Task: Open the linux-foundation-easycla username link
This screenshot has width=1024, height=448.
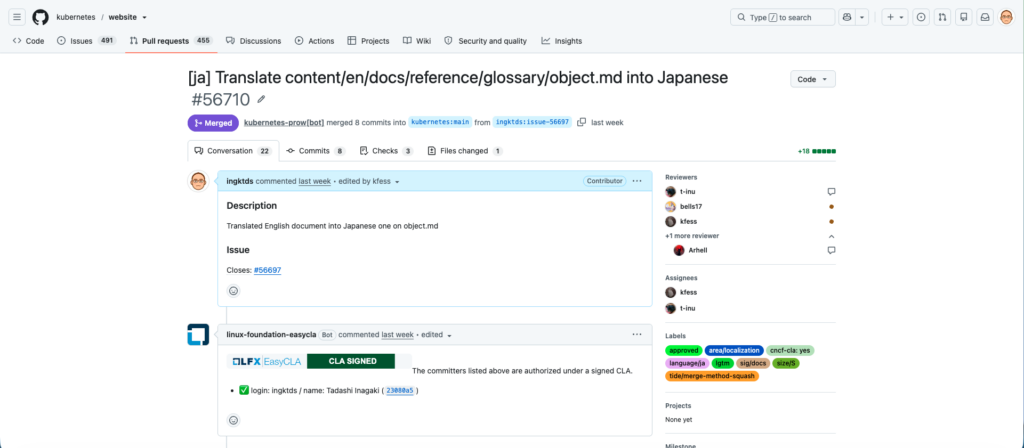Action: [x=272, y=334]
